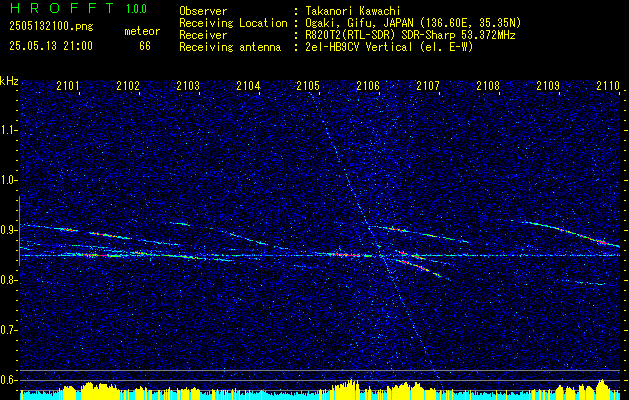Image resolution: width=629 pixels, height=400 pixels.
Task: Click the Receiver value R820T2 SDR-Sharp
Action: 410,35
